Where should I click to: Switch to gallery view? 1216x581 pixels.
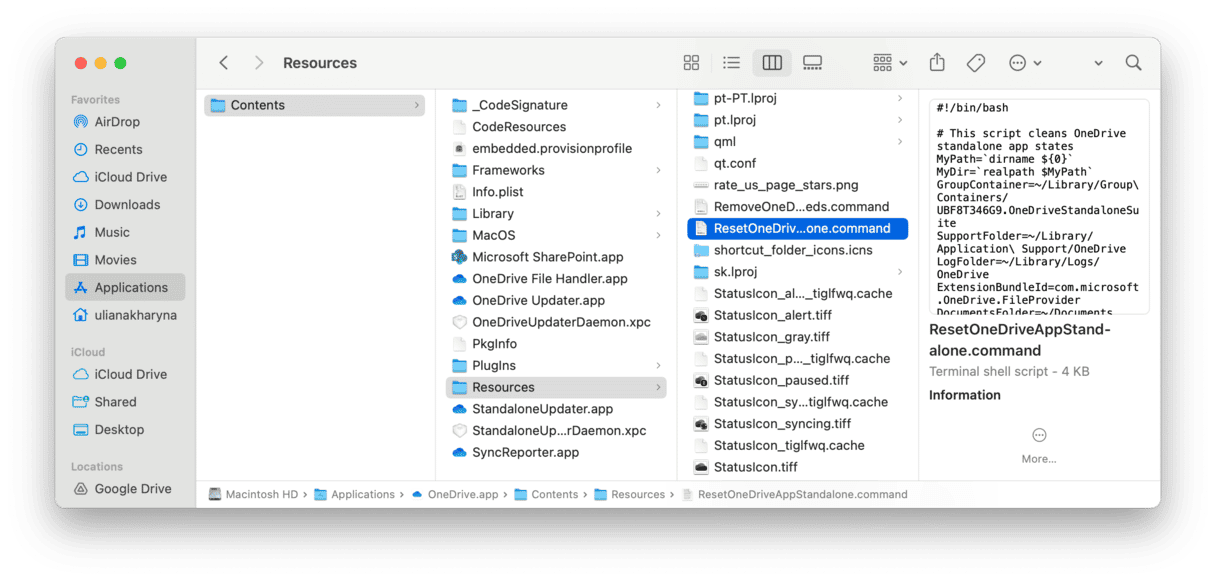point(812,63)
